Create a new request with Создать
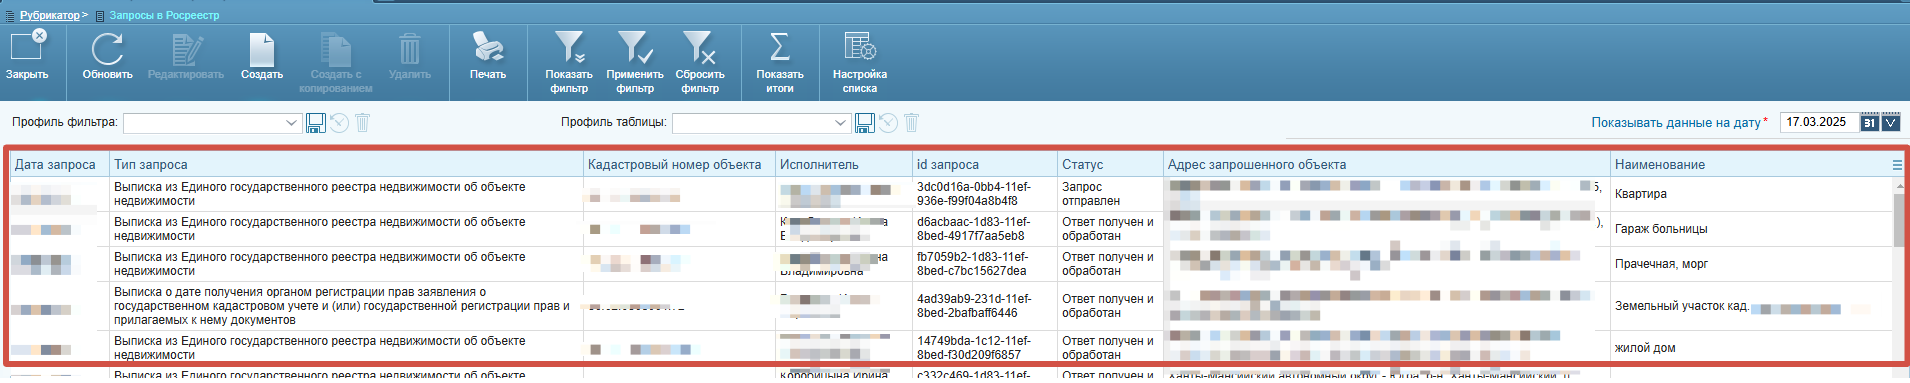The width and height of the screenshot is (1910, 383). [262, 49]
